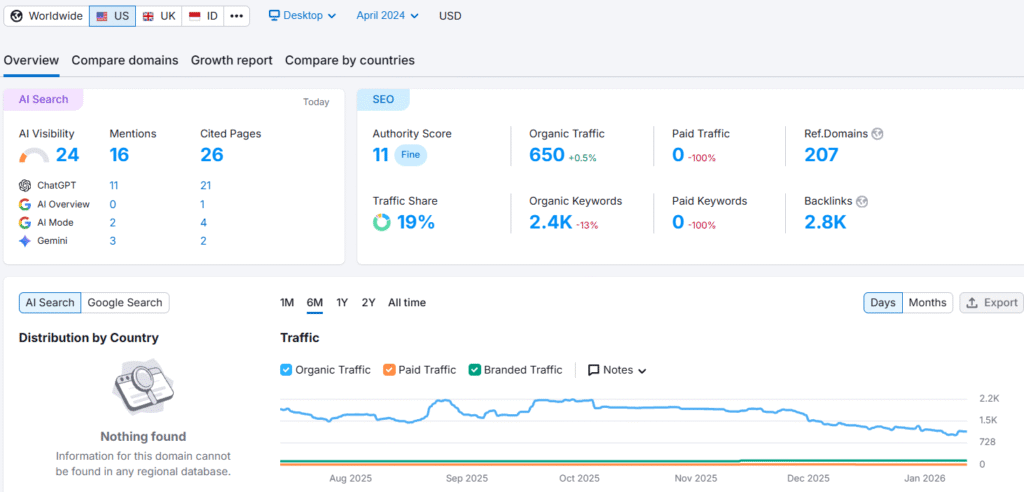Click the AI Visibility gauge icon

(x=34, y=156)
